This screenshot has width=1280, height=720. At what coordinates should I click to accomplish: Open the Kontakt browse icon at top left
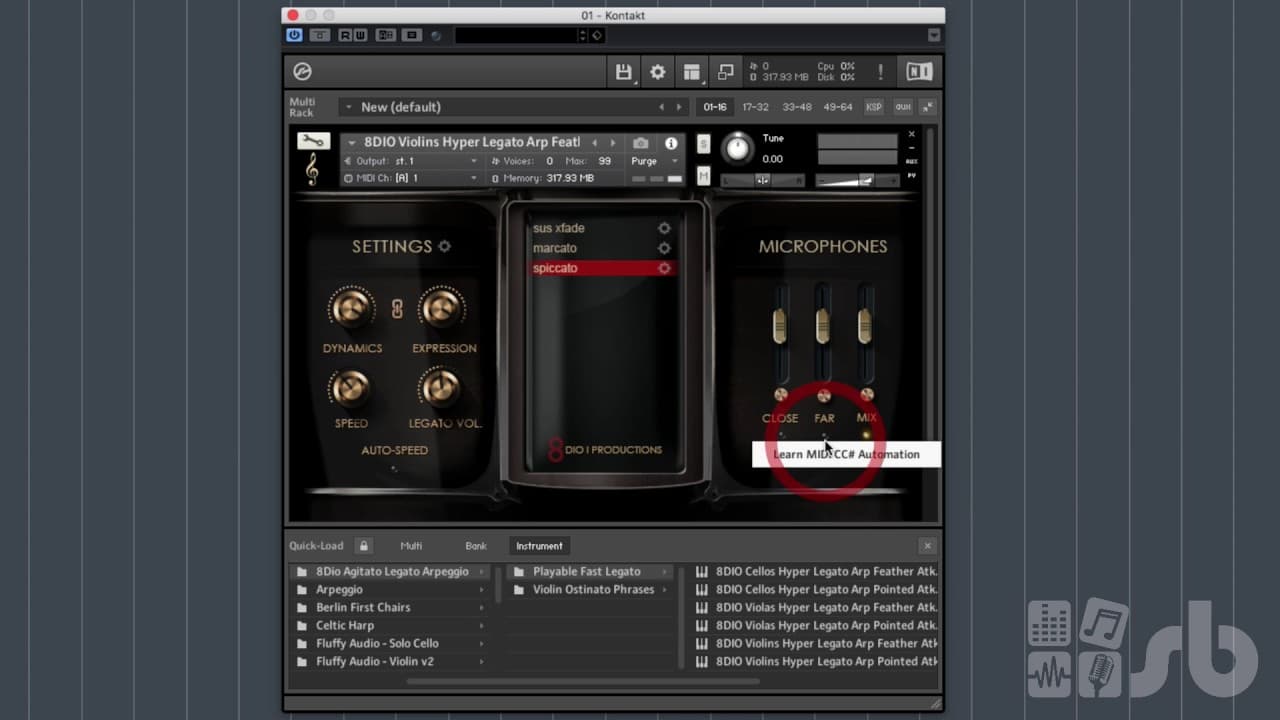coord(302,72)
